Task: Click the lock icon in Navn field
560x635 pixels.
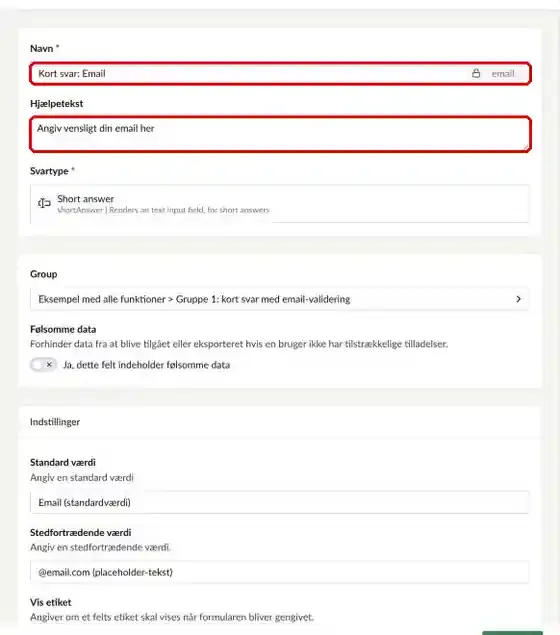Action: coord(476,73)
